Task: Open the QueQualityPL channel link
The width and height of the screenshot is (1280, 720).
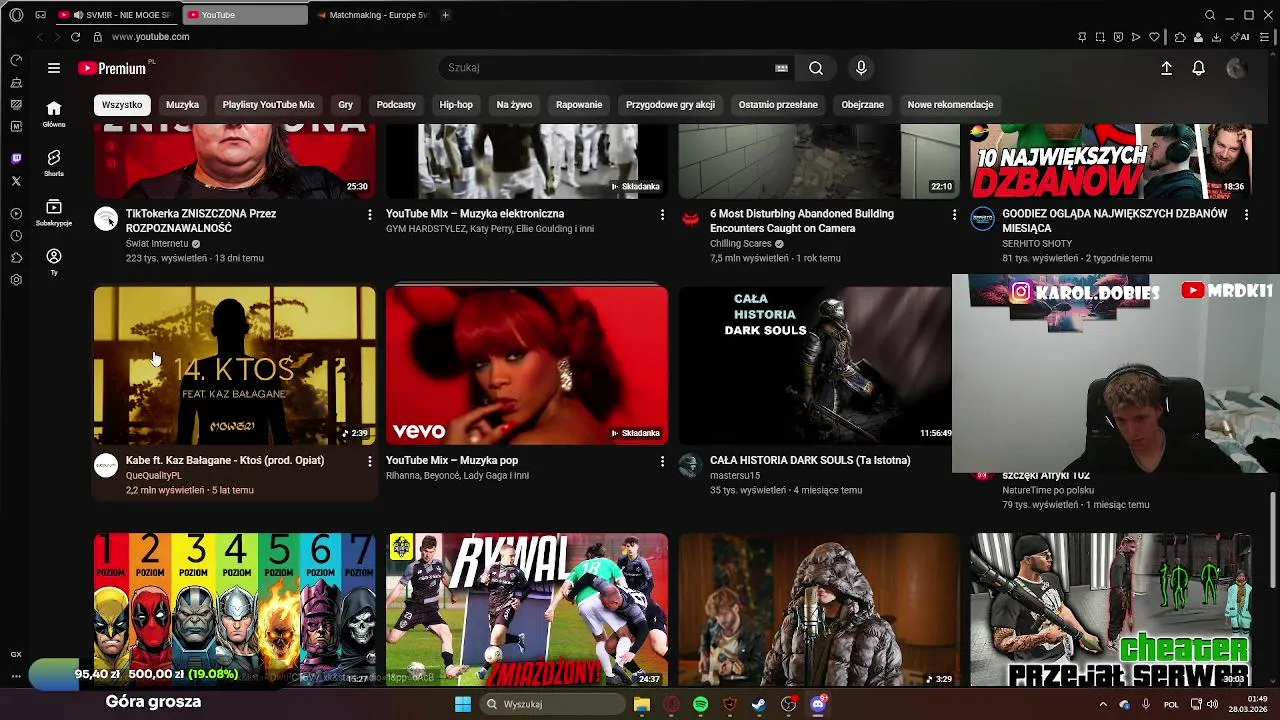Action: (x=154, y=476)
